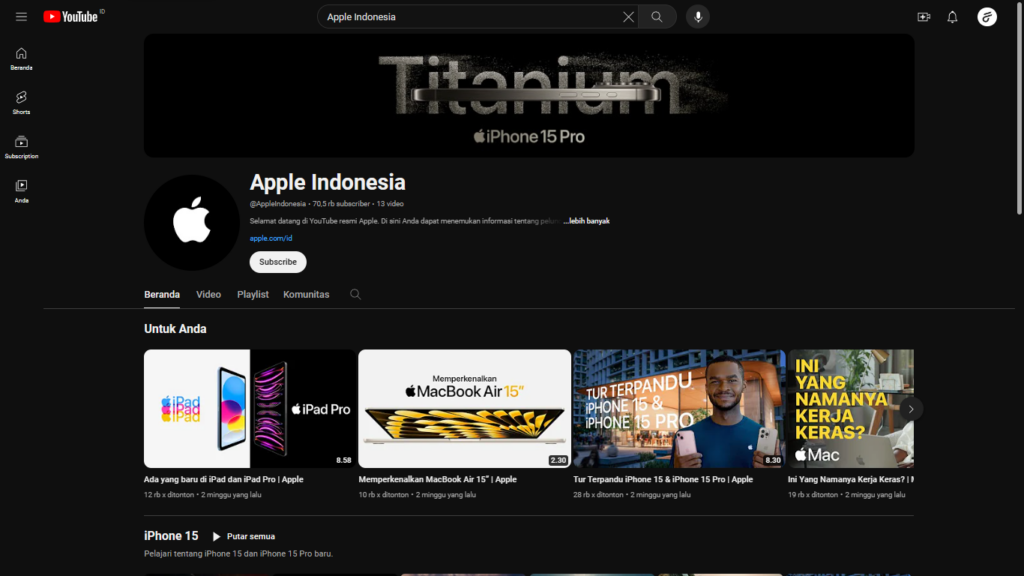
Task: Click the Apple Indonesia channel name
Action: tap(327, 183)
